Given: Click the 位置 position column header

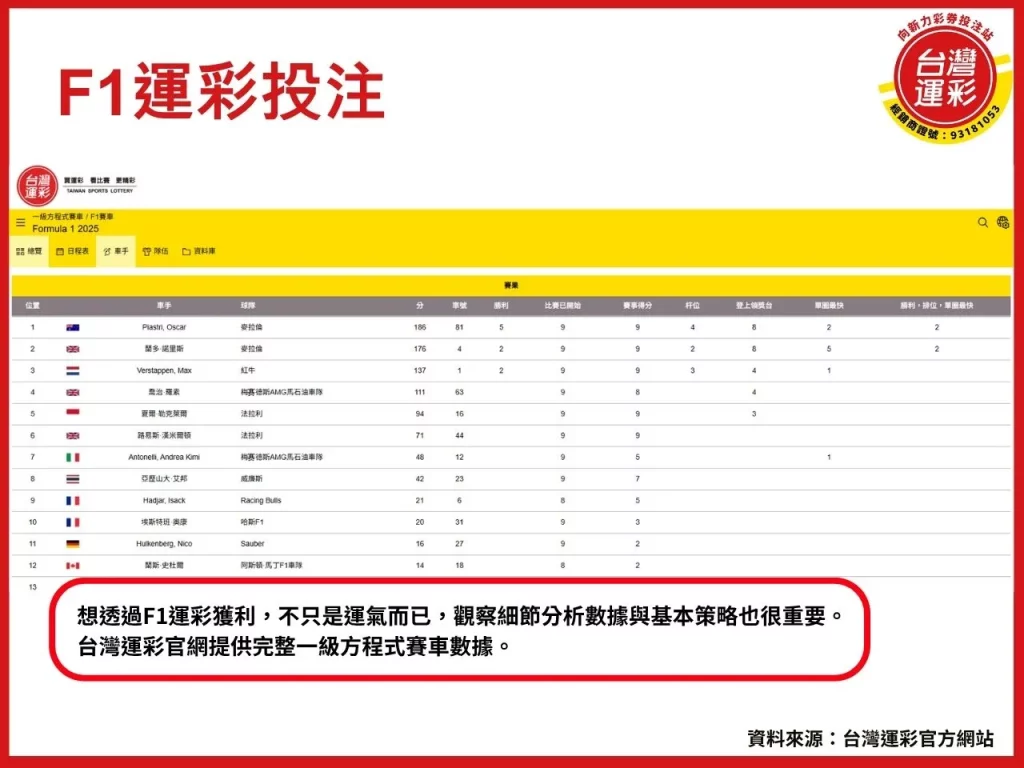Looking at the screenshot, I should pos(32,306).
